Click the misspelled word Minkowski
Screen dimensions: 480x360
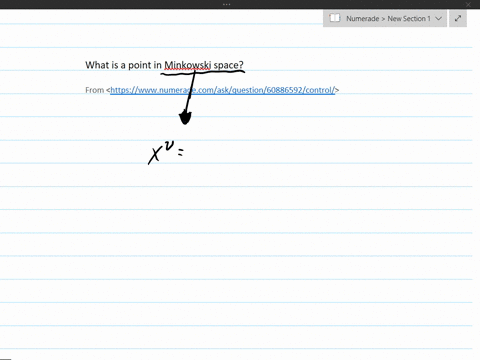click(x=188, y=65)
